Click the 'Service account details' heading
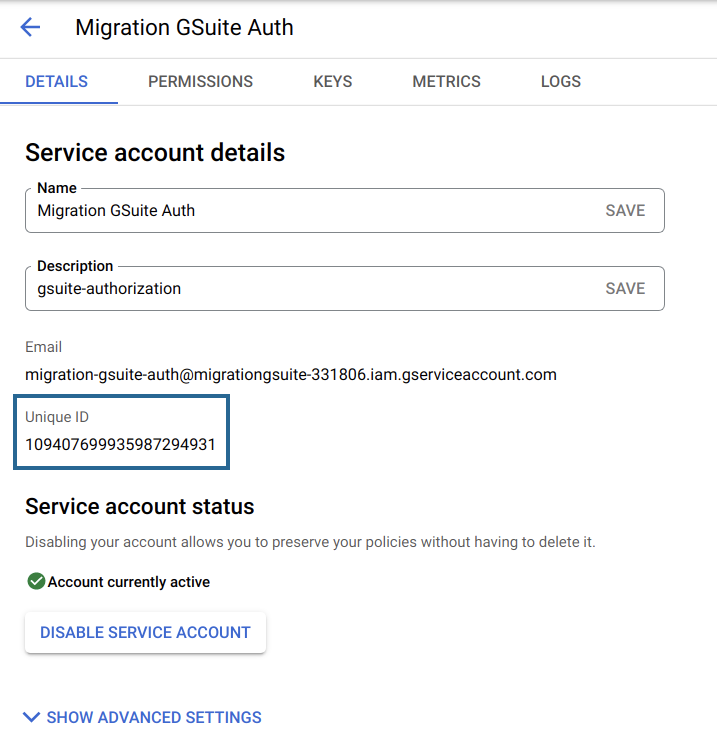This screenshot has width=717, height=751. click(x=155, y=153)
